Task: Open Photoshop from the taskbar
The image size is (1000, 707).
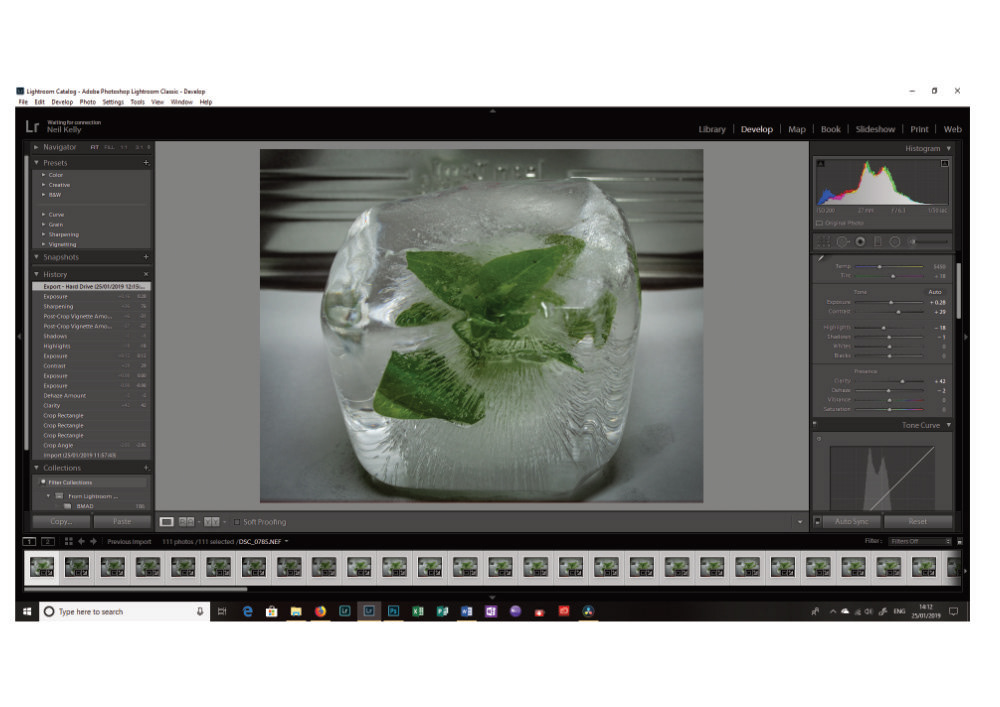Action: coord(393,611)
